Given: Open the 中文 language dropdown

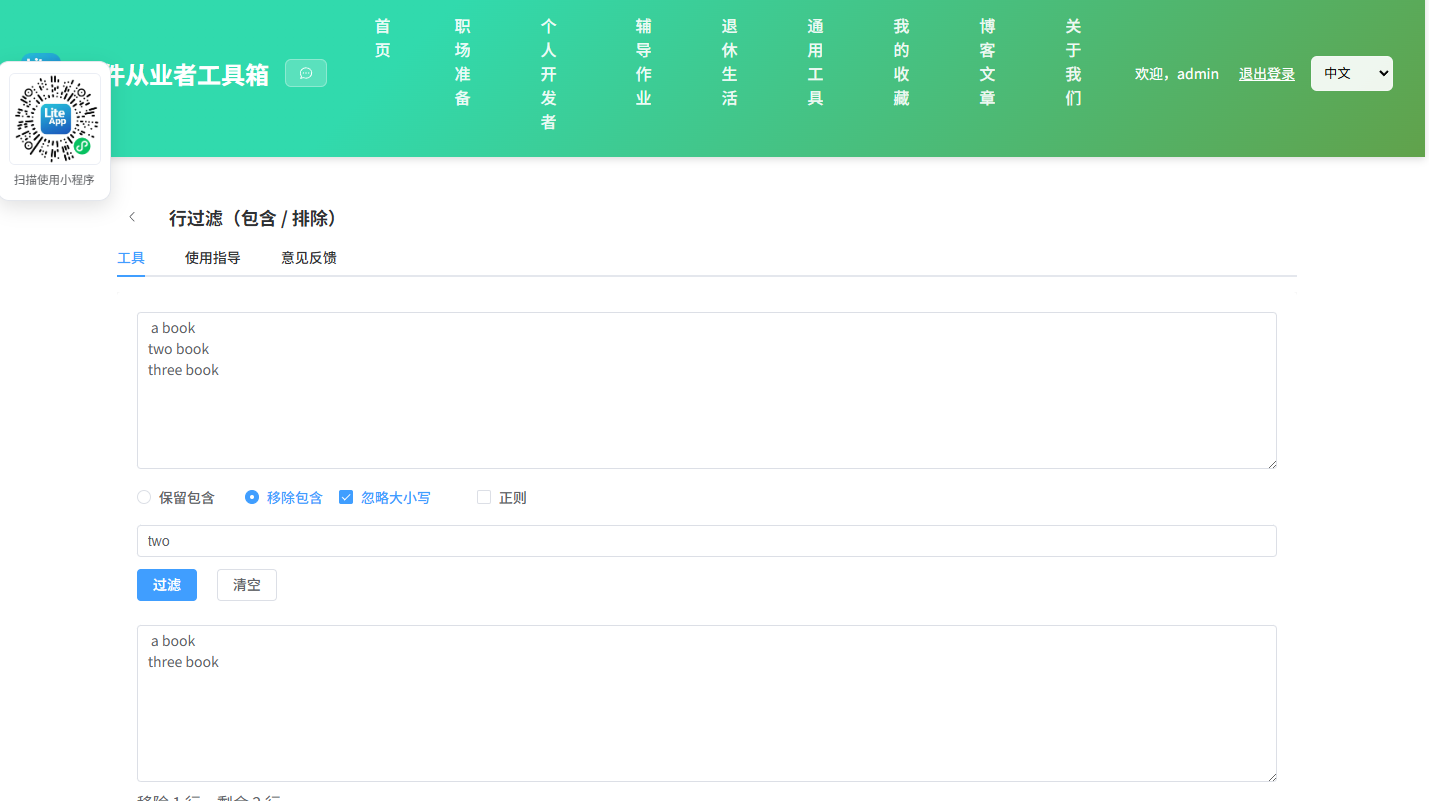Looking at the screenshot, I should click(x=1352, y=73).
